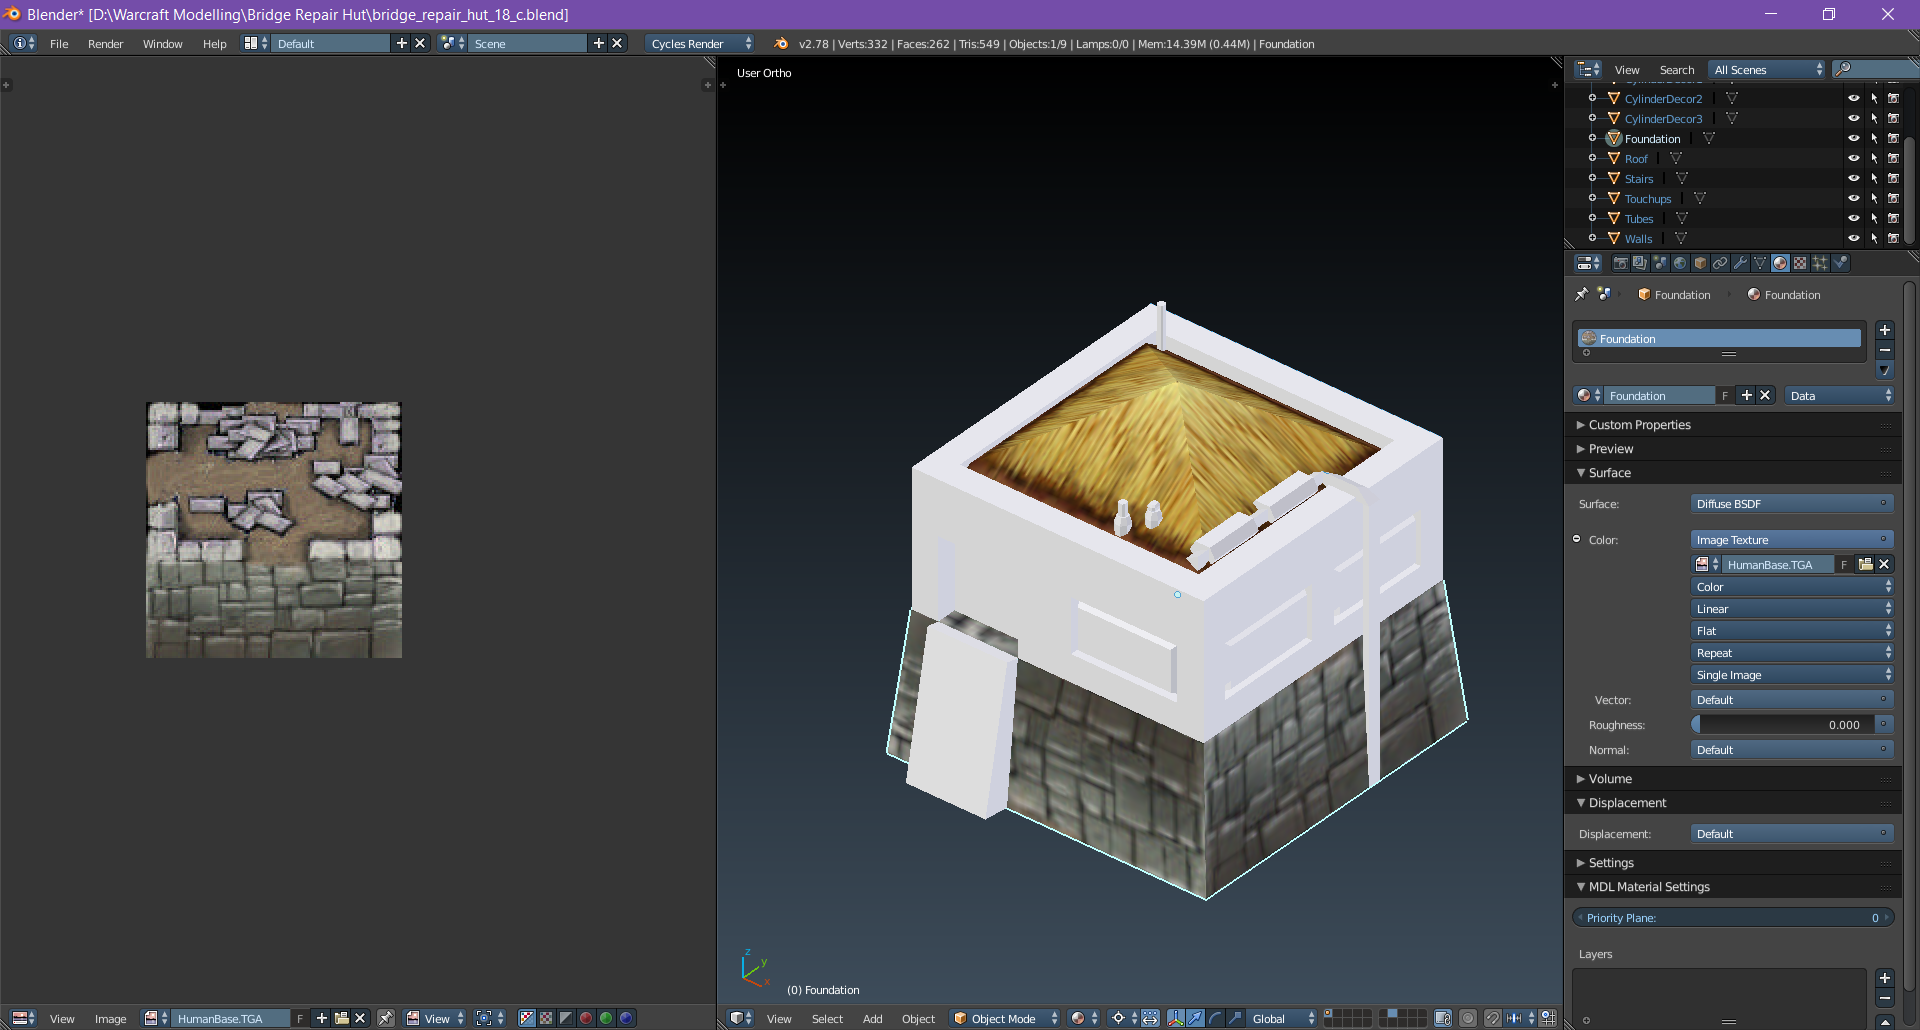
Task: Select Roof object in outliner tree
Action: [x=1636, y=158]
